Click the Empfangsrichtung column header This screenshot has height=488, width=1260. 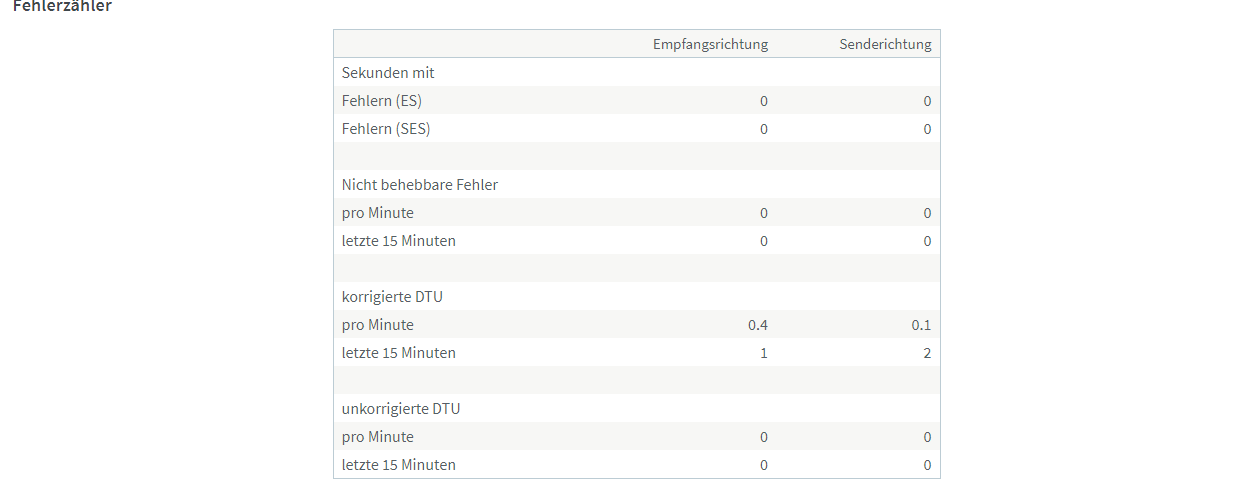710,44
